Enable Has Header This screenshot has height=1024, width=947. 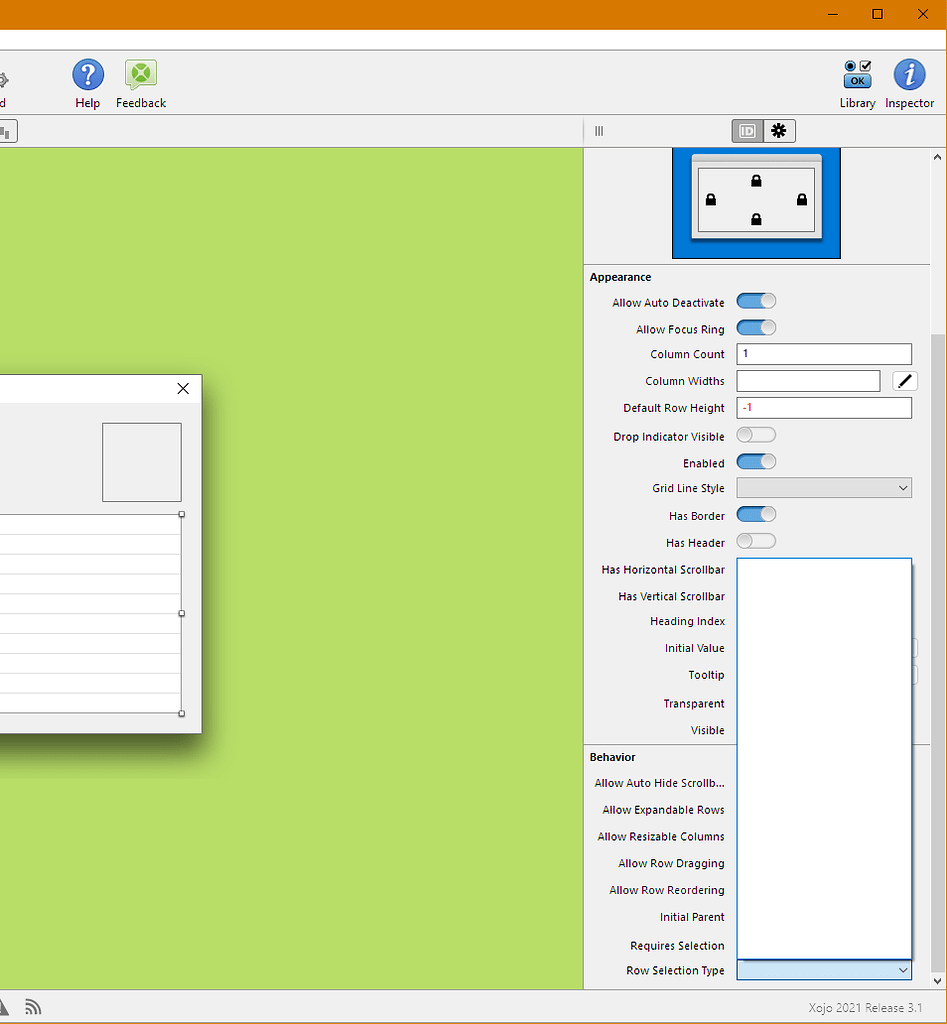click(x=756, y=541)
